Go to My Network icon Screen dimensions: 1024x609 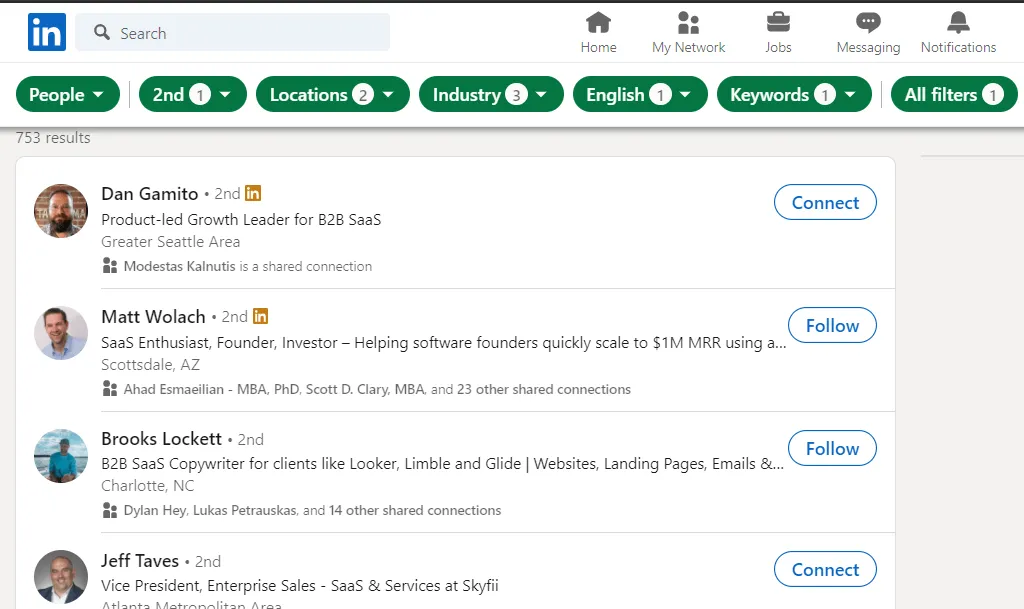tap(688, 23)
